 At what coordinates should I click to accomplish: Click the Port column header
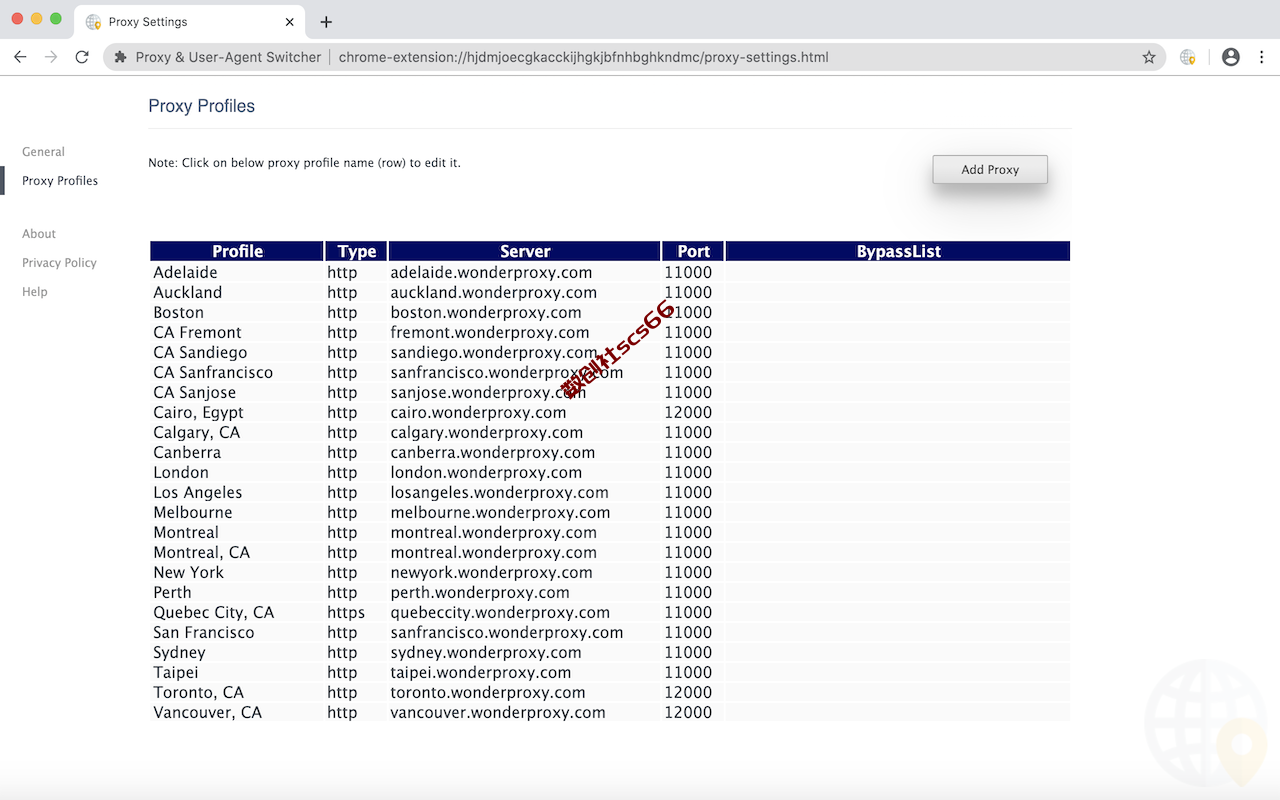click(693, 251)
